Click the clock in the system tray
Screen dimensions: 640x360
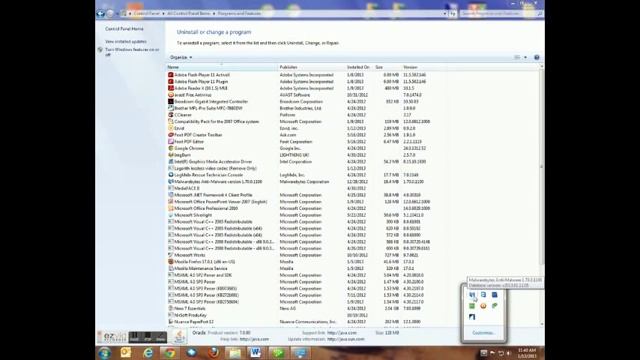pos(527,353)
